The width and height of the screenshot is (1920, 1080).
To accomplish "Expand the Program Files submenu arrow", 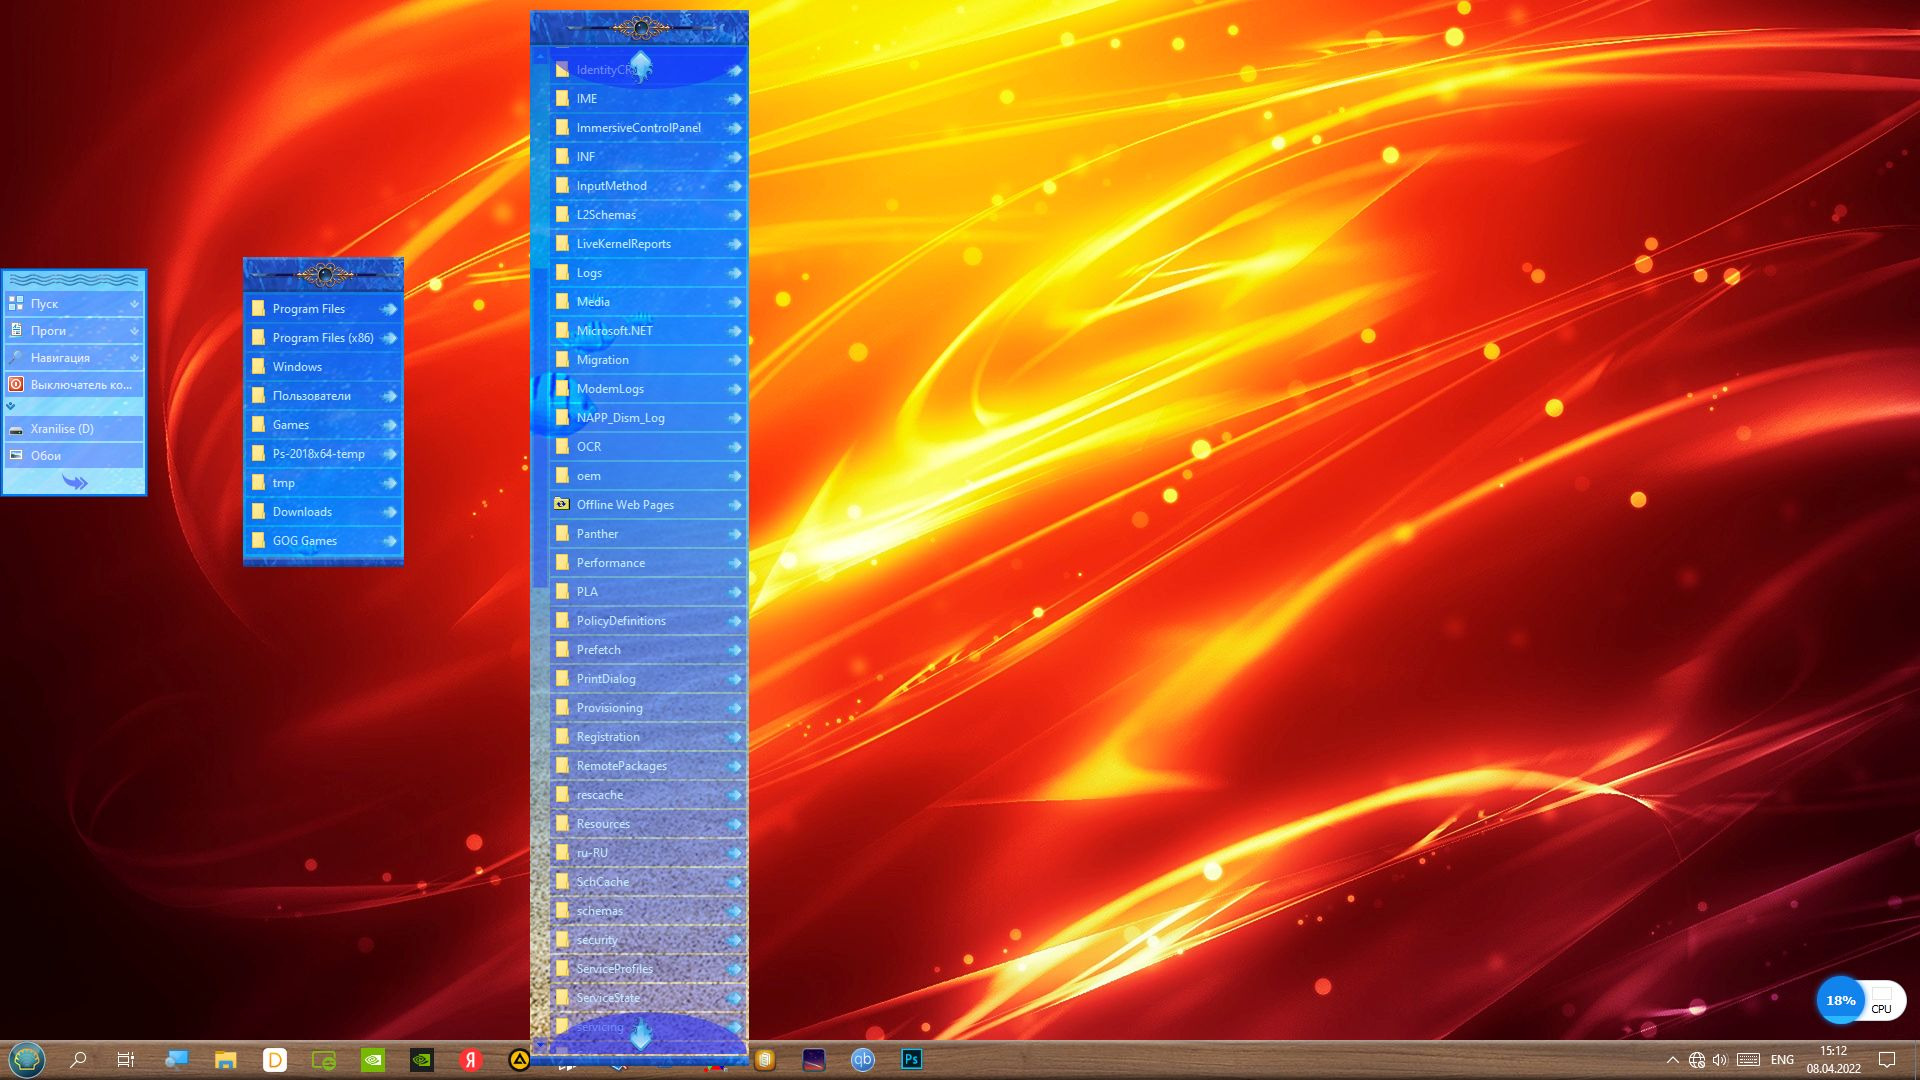I will [x=389, y=309].
